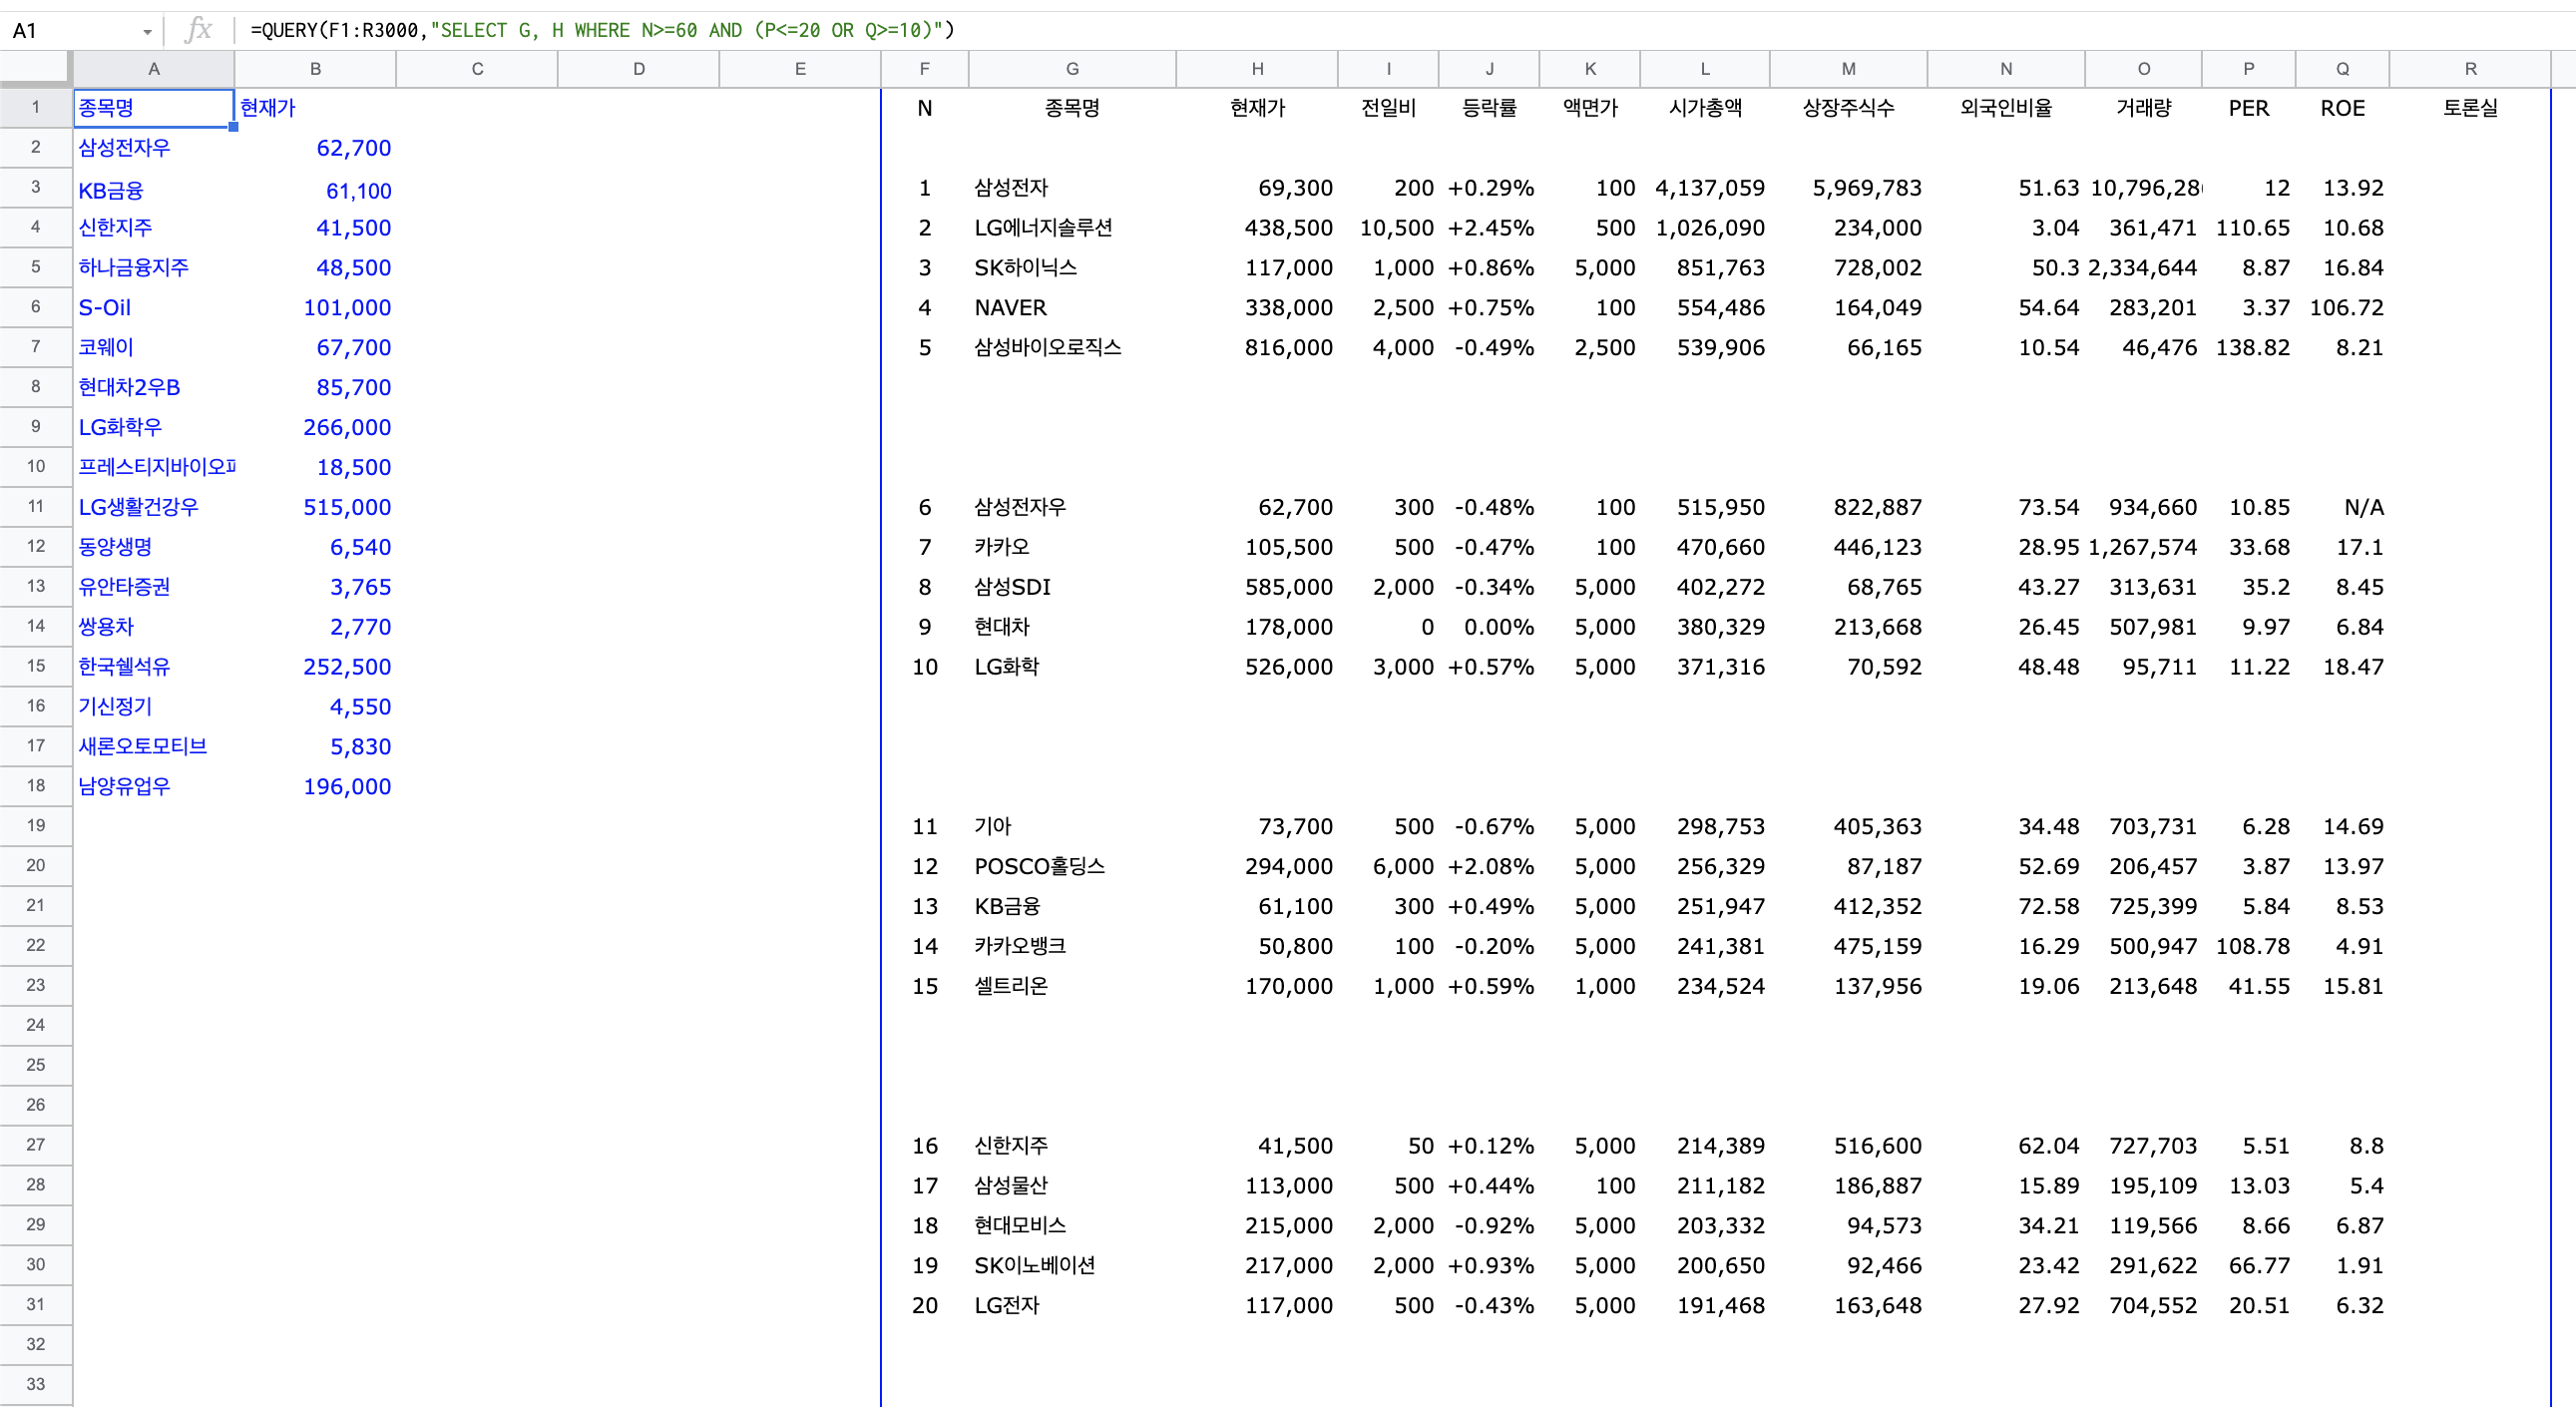Select row 25 header
The width and height of the screenshot is (2576, 1407).
tap(36, 1065)
